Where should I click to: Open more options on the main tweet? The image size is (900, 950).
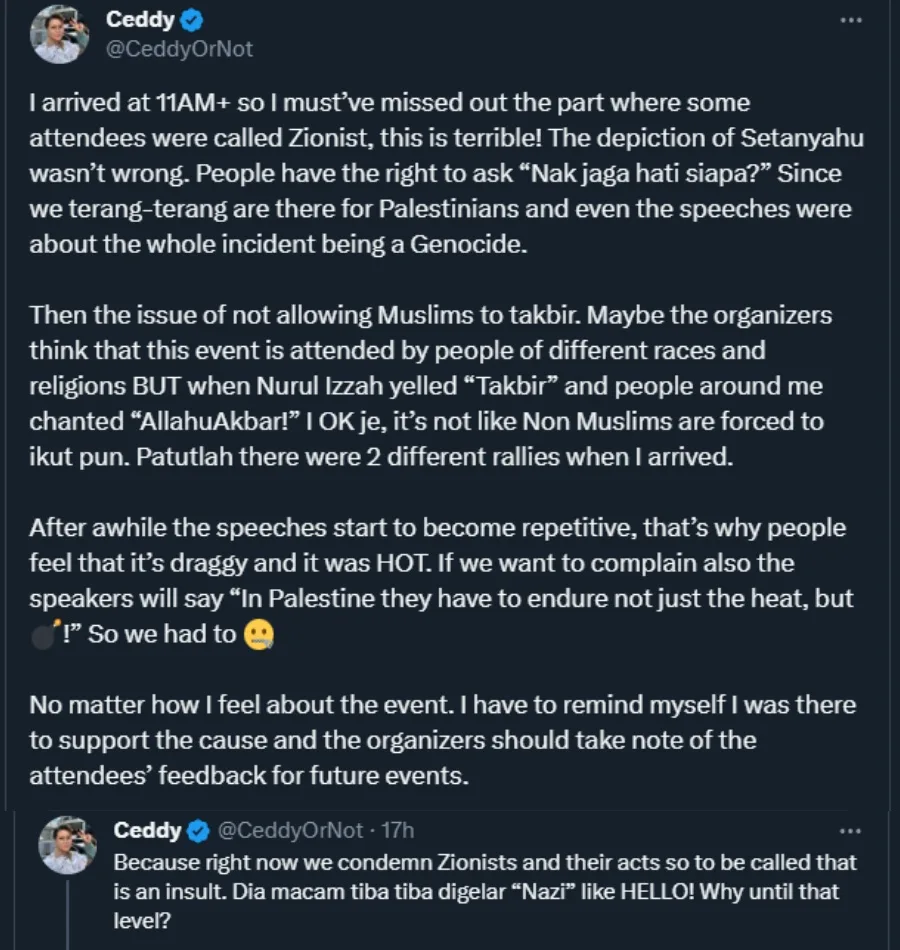click(x=850, y=21)
